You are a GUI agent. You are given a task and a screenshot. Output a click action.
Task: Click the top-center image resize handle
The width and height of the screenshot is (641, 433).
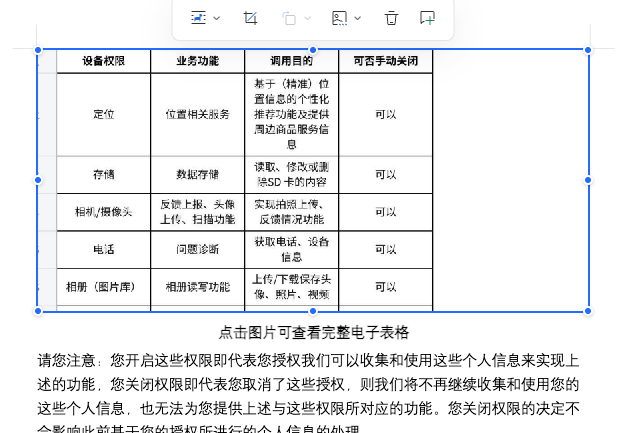click(x=313, y=50)
